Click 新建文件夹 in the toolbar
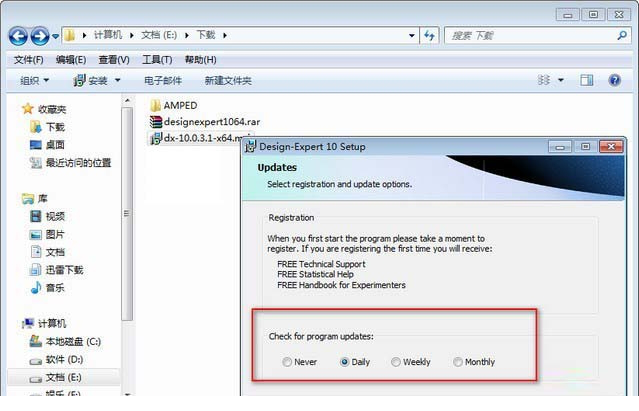639x411 pixels. point(228,81)
